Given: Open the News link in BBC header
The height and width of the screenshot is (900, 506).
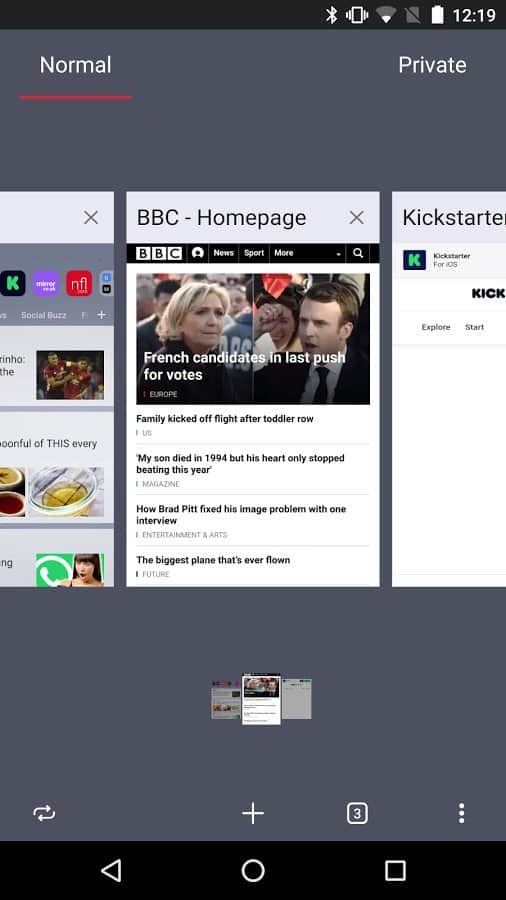Looking at the screenshot, I should [224, 253].
